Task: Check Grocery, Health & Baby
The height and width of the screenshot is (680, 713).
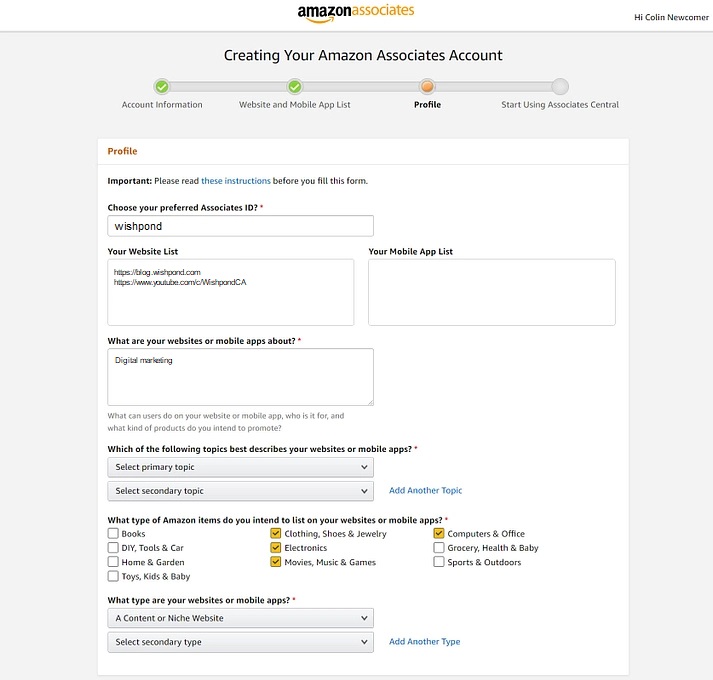Action: 439,547
